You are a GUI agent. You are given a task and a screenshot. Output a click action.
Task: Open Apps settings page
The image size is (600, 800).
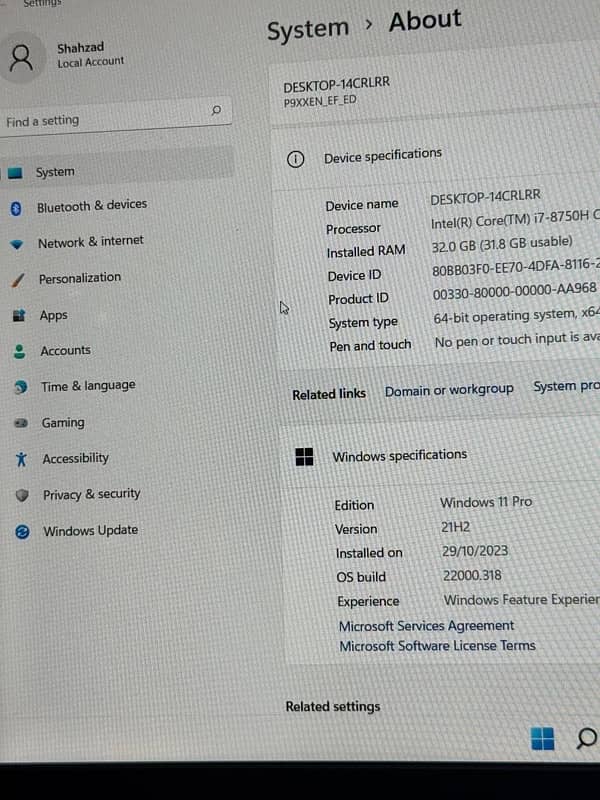(54, 315)
